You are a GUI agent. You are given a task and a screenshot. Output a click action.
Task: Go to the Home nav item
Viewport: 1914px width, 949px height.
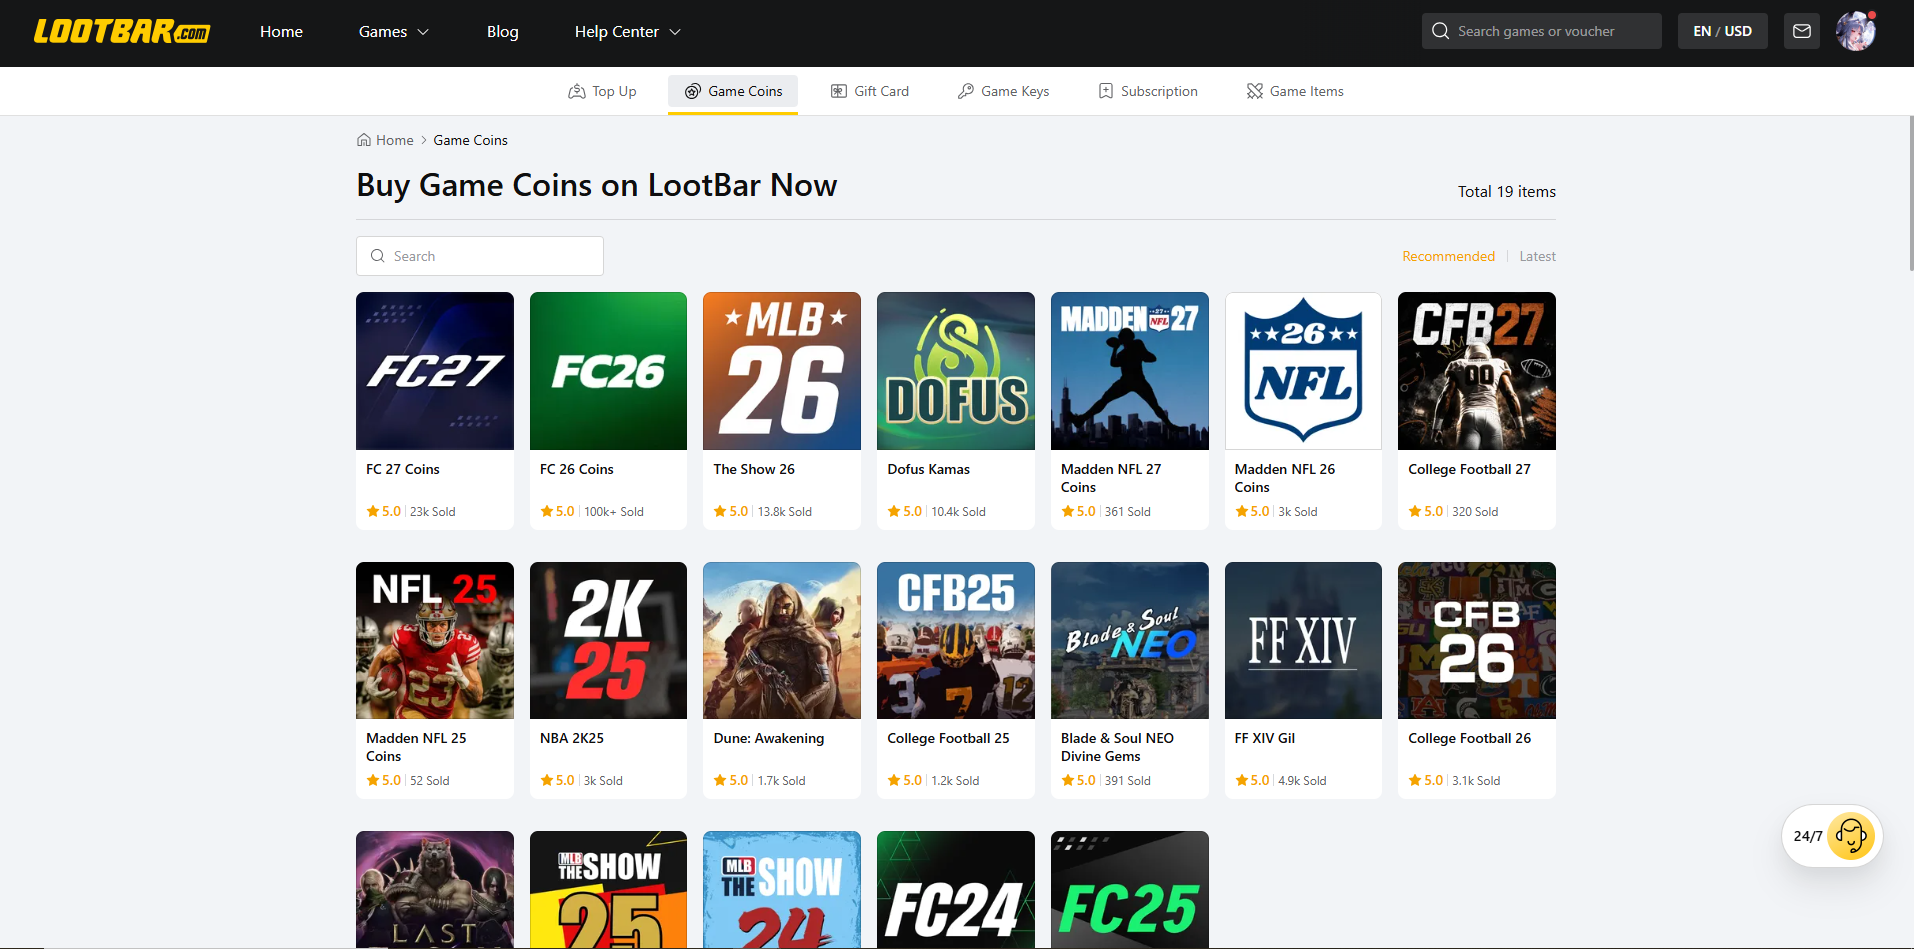281,32
